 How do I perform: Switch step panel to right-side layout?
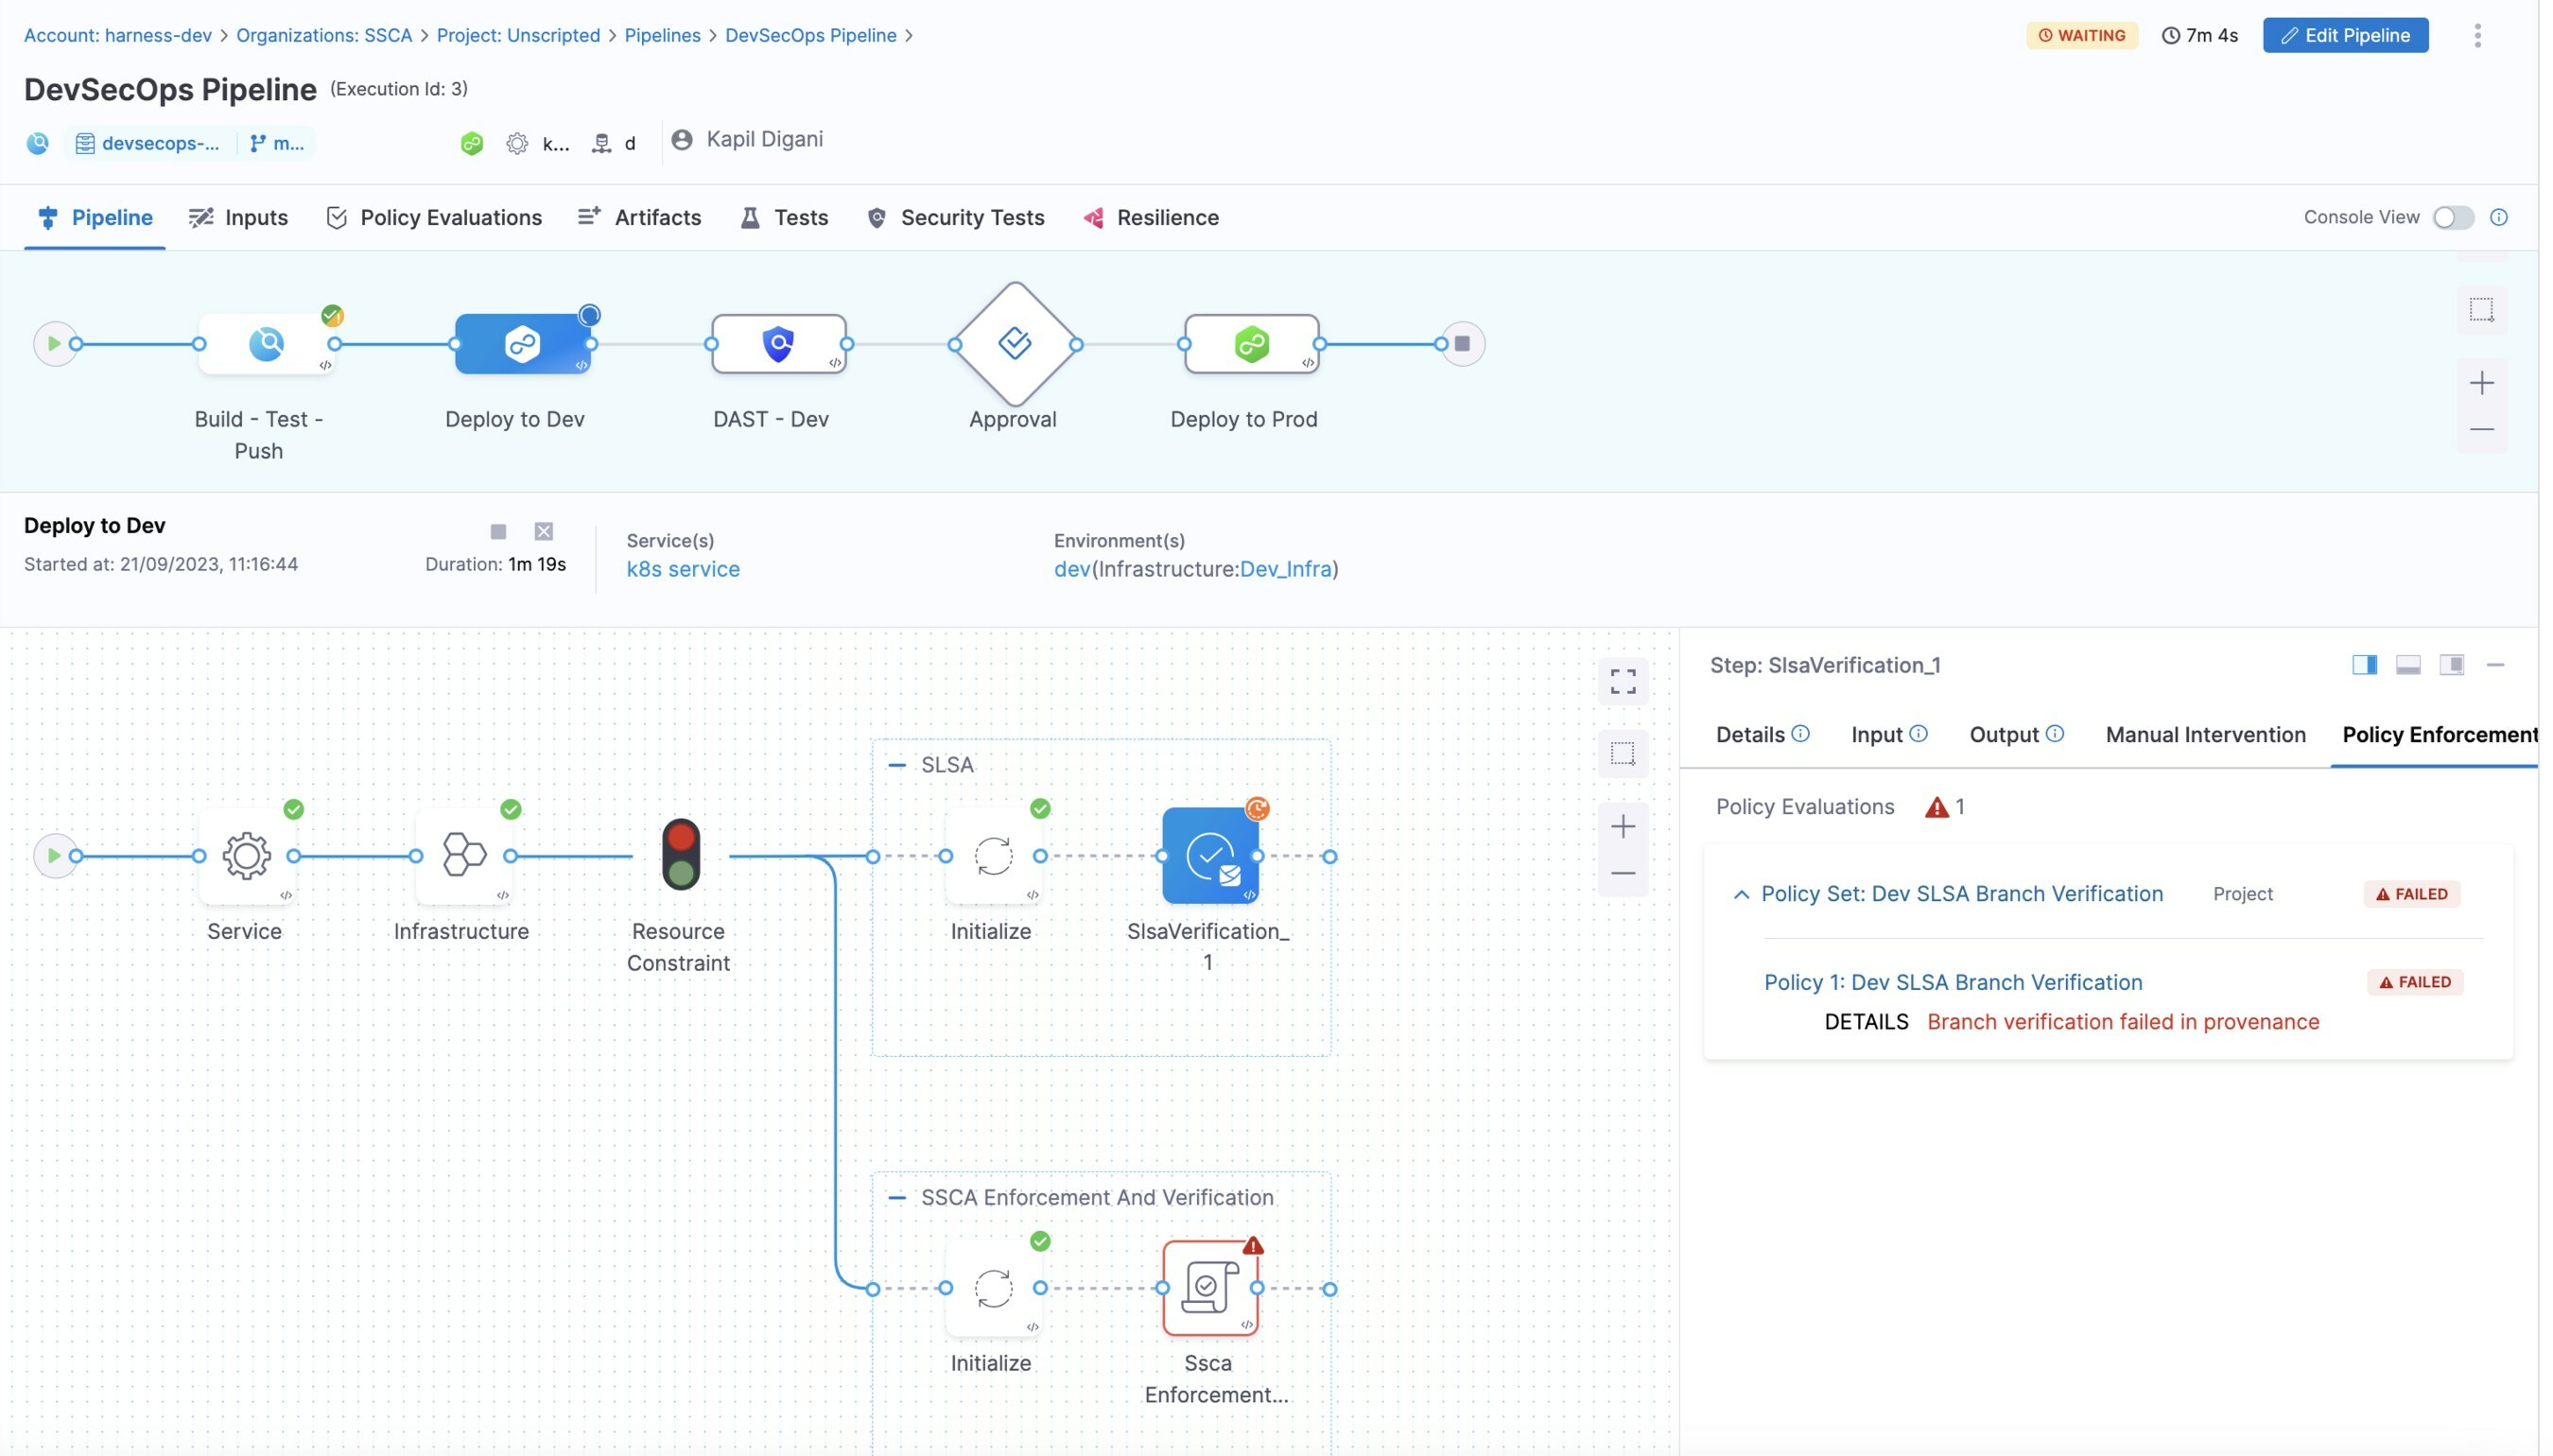tap(2363, 665)
